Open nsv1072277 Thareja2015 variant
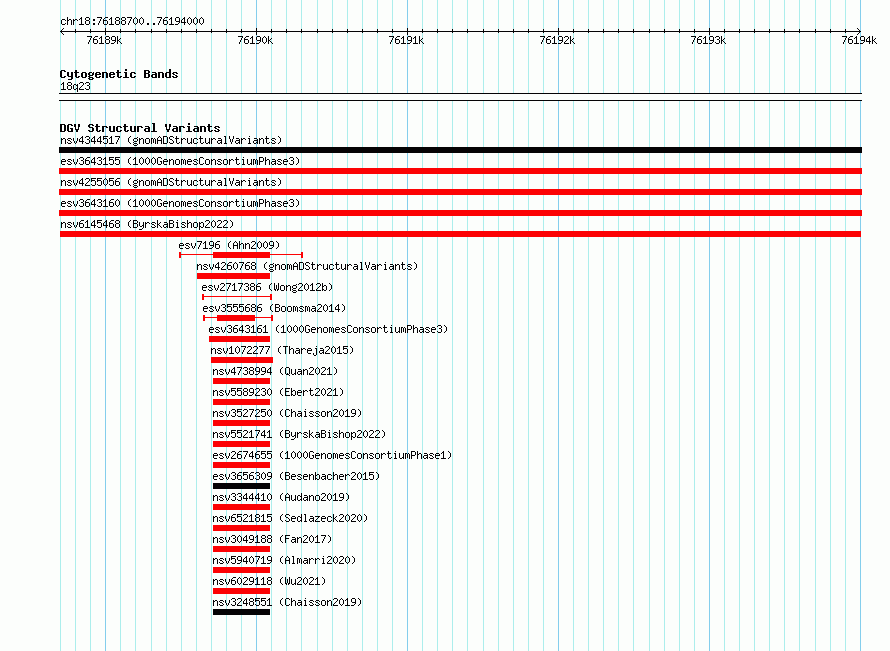This screenshot has height=651, width=890. [282, 350]
